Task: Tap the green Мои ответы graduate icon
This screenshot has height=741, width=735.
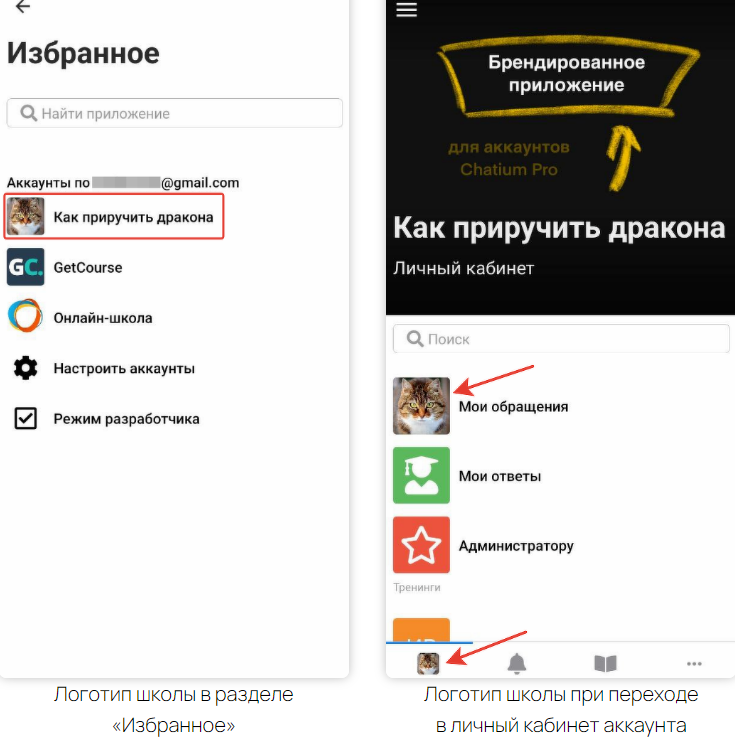Action: point(421,475)
